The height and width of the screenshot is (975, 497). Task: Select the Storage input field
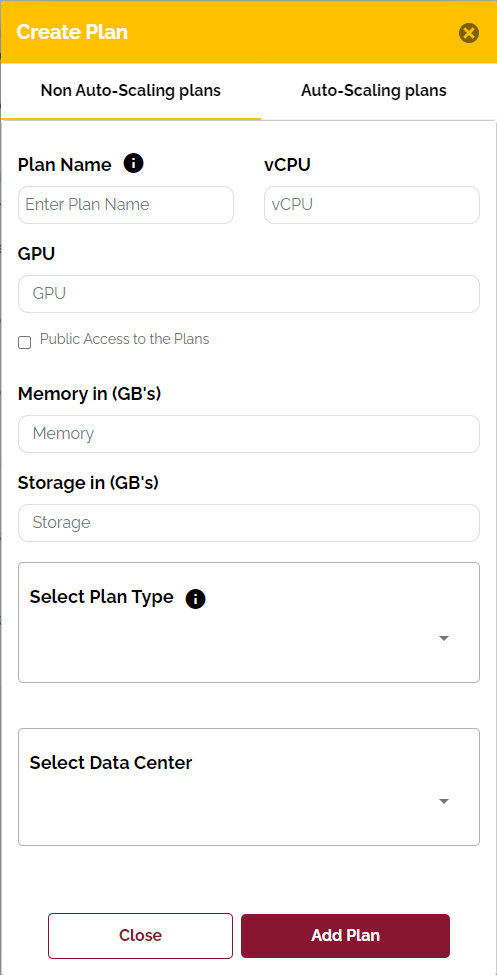(249, 522)
